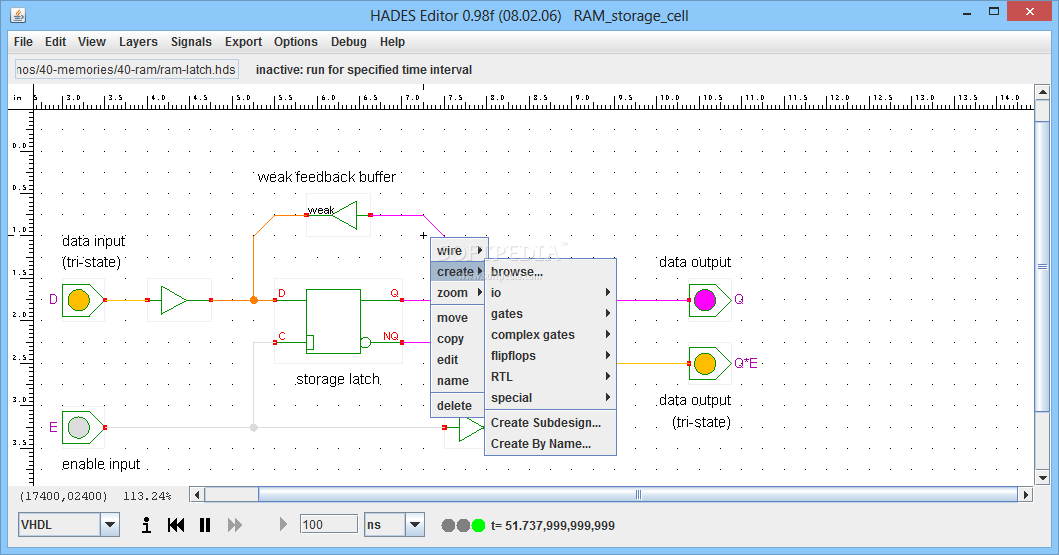Click the vertical scrollbar up arrow
Viewport: 1059px width, 555px height.
[x=1042, y=92]
